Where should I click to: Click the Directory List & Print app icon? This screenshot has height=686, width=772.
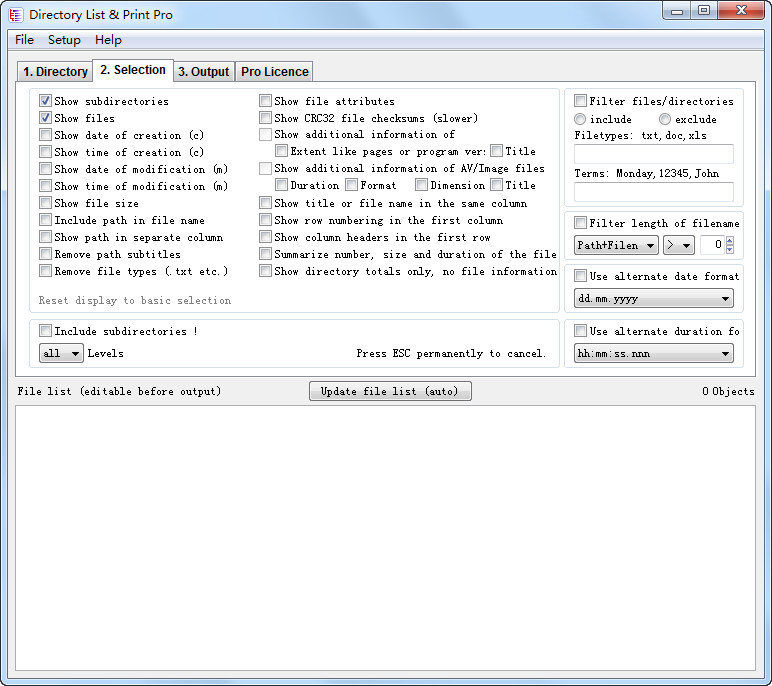[x=16, y=15]
